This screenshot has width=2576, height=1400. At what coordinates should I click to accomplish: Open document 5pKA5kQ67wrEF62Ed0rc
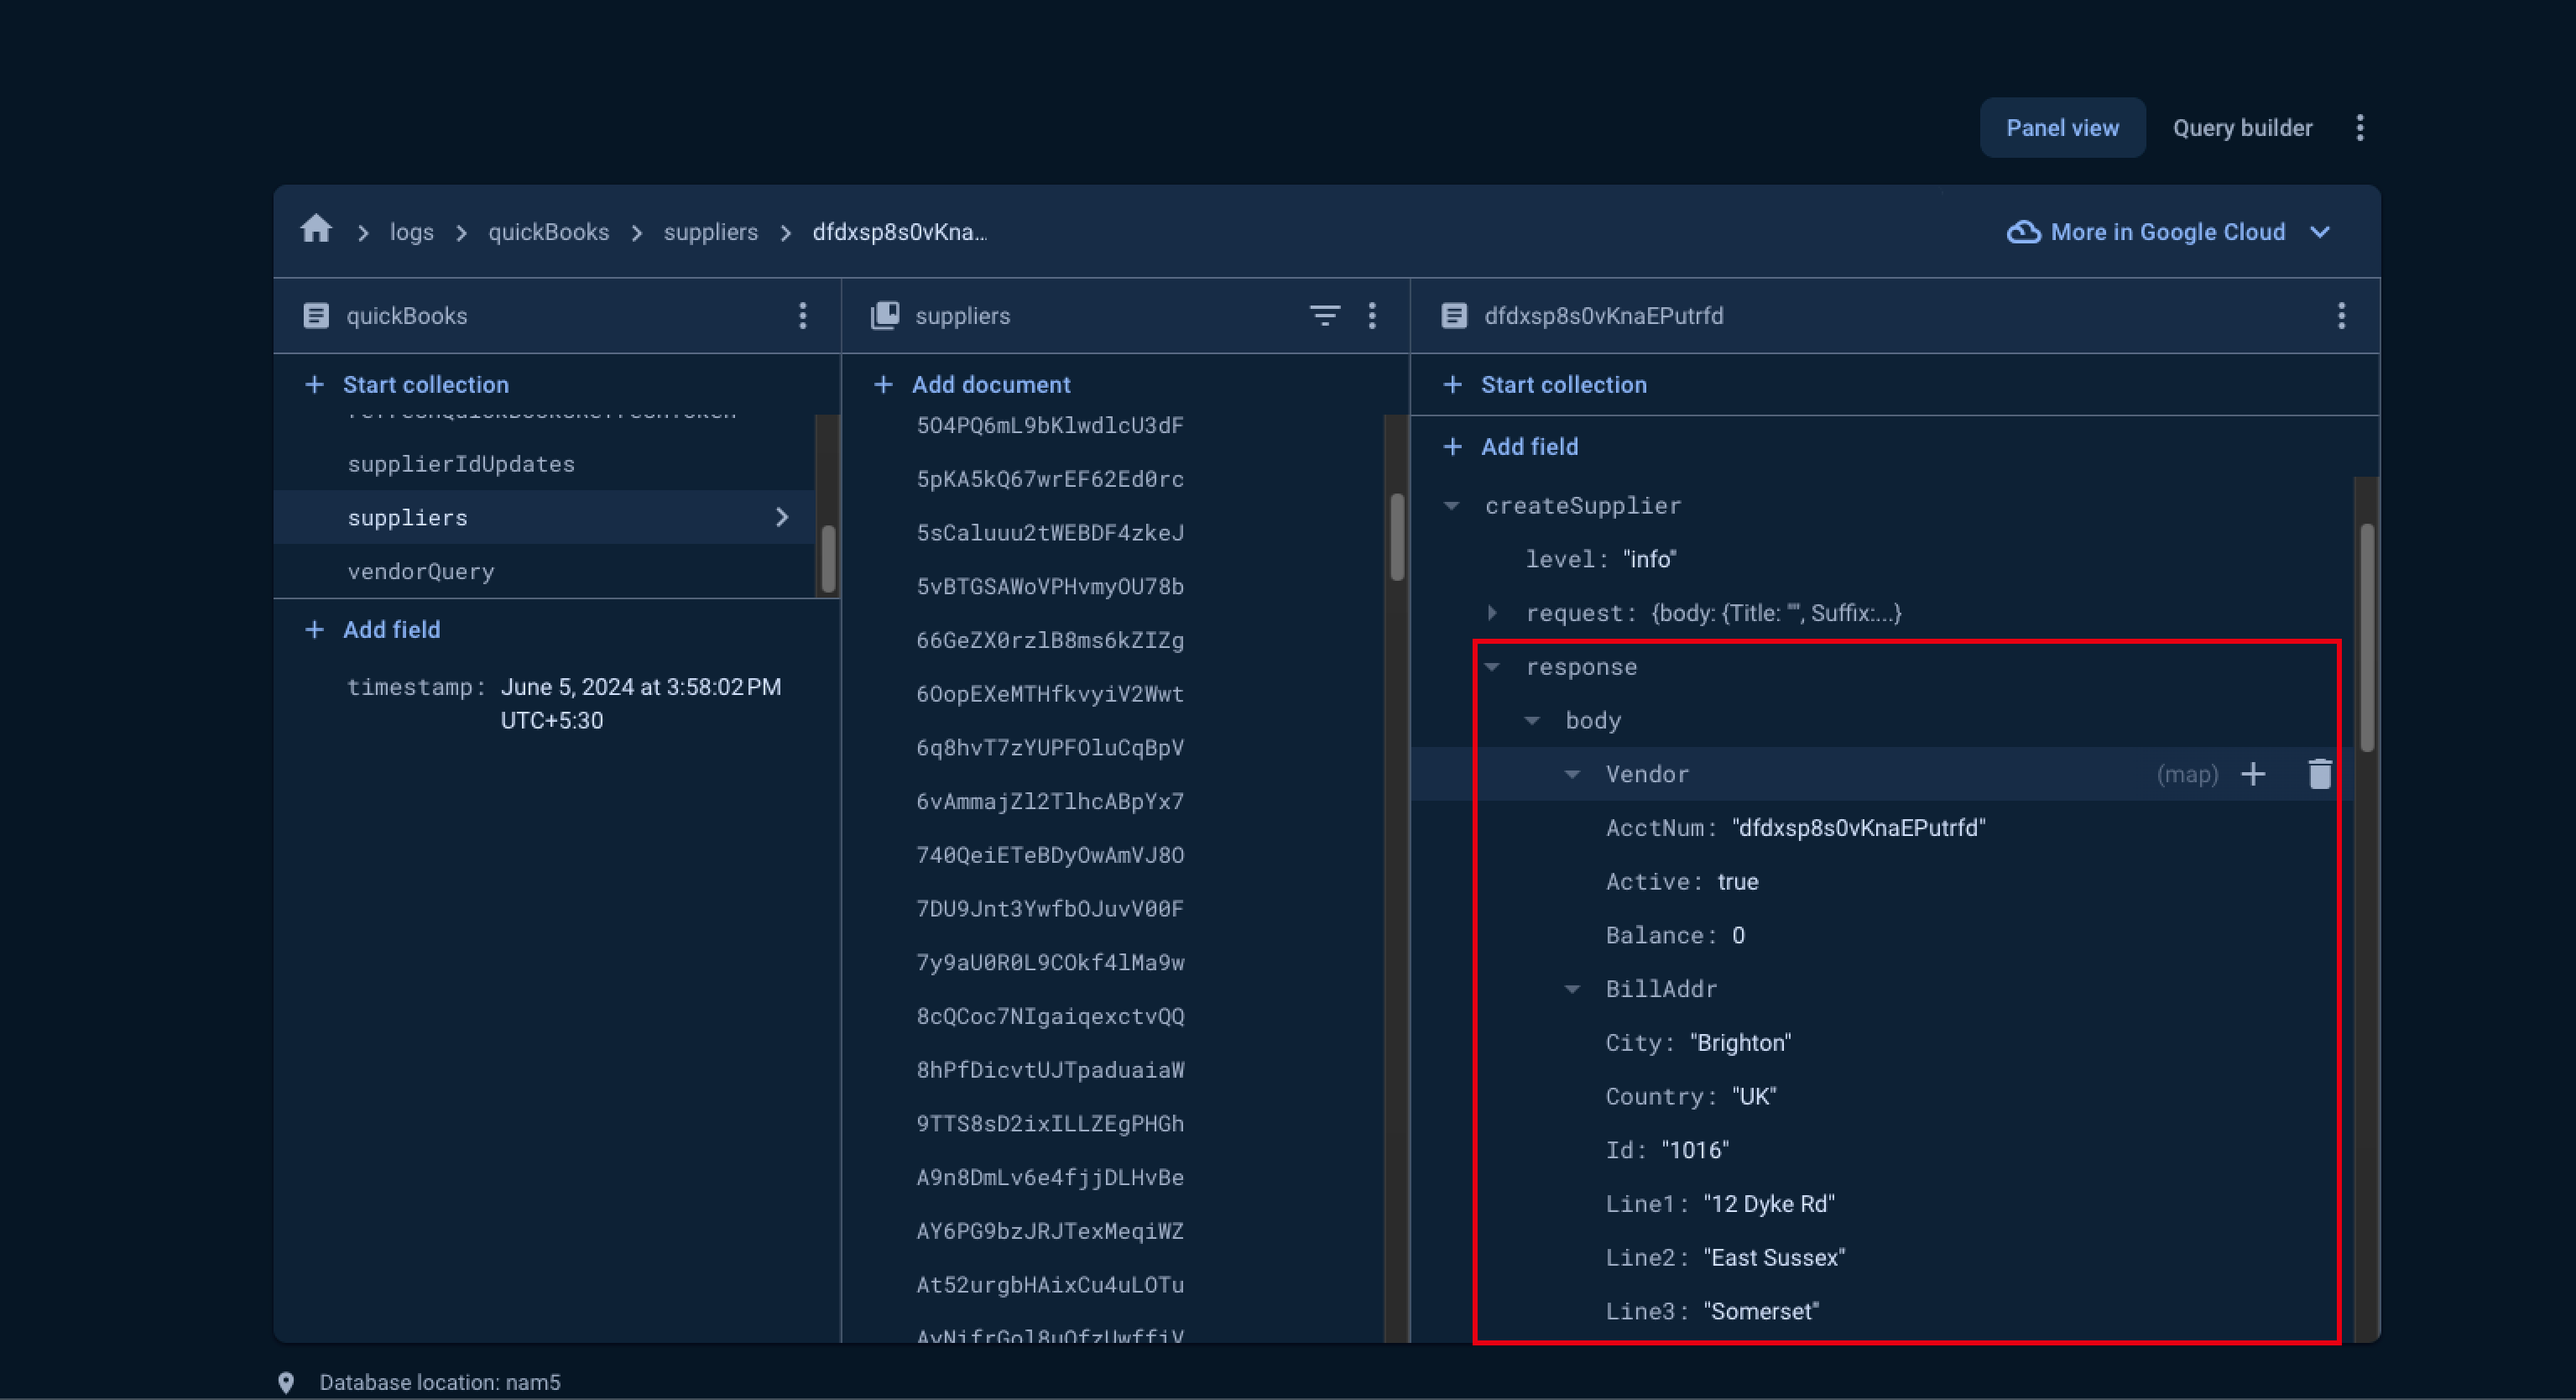coord(1050,479)
